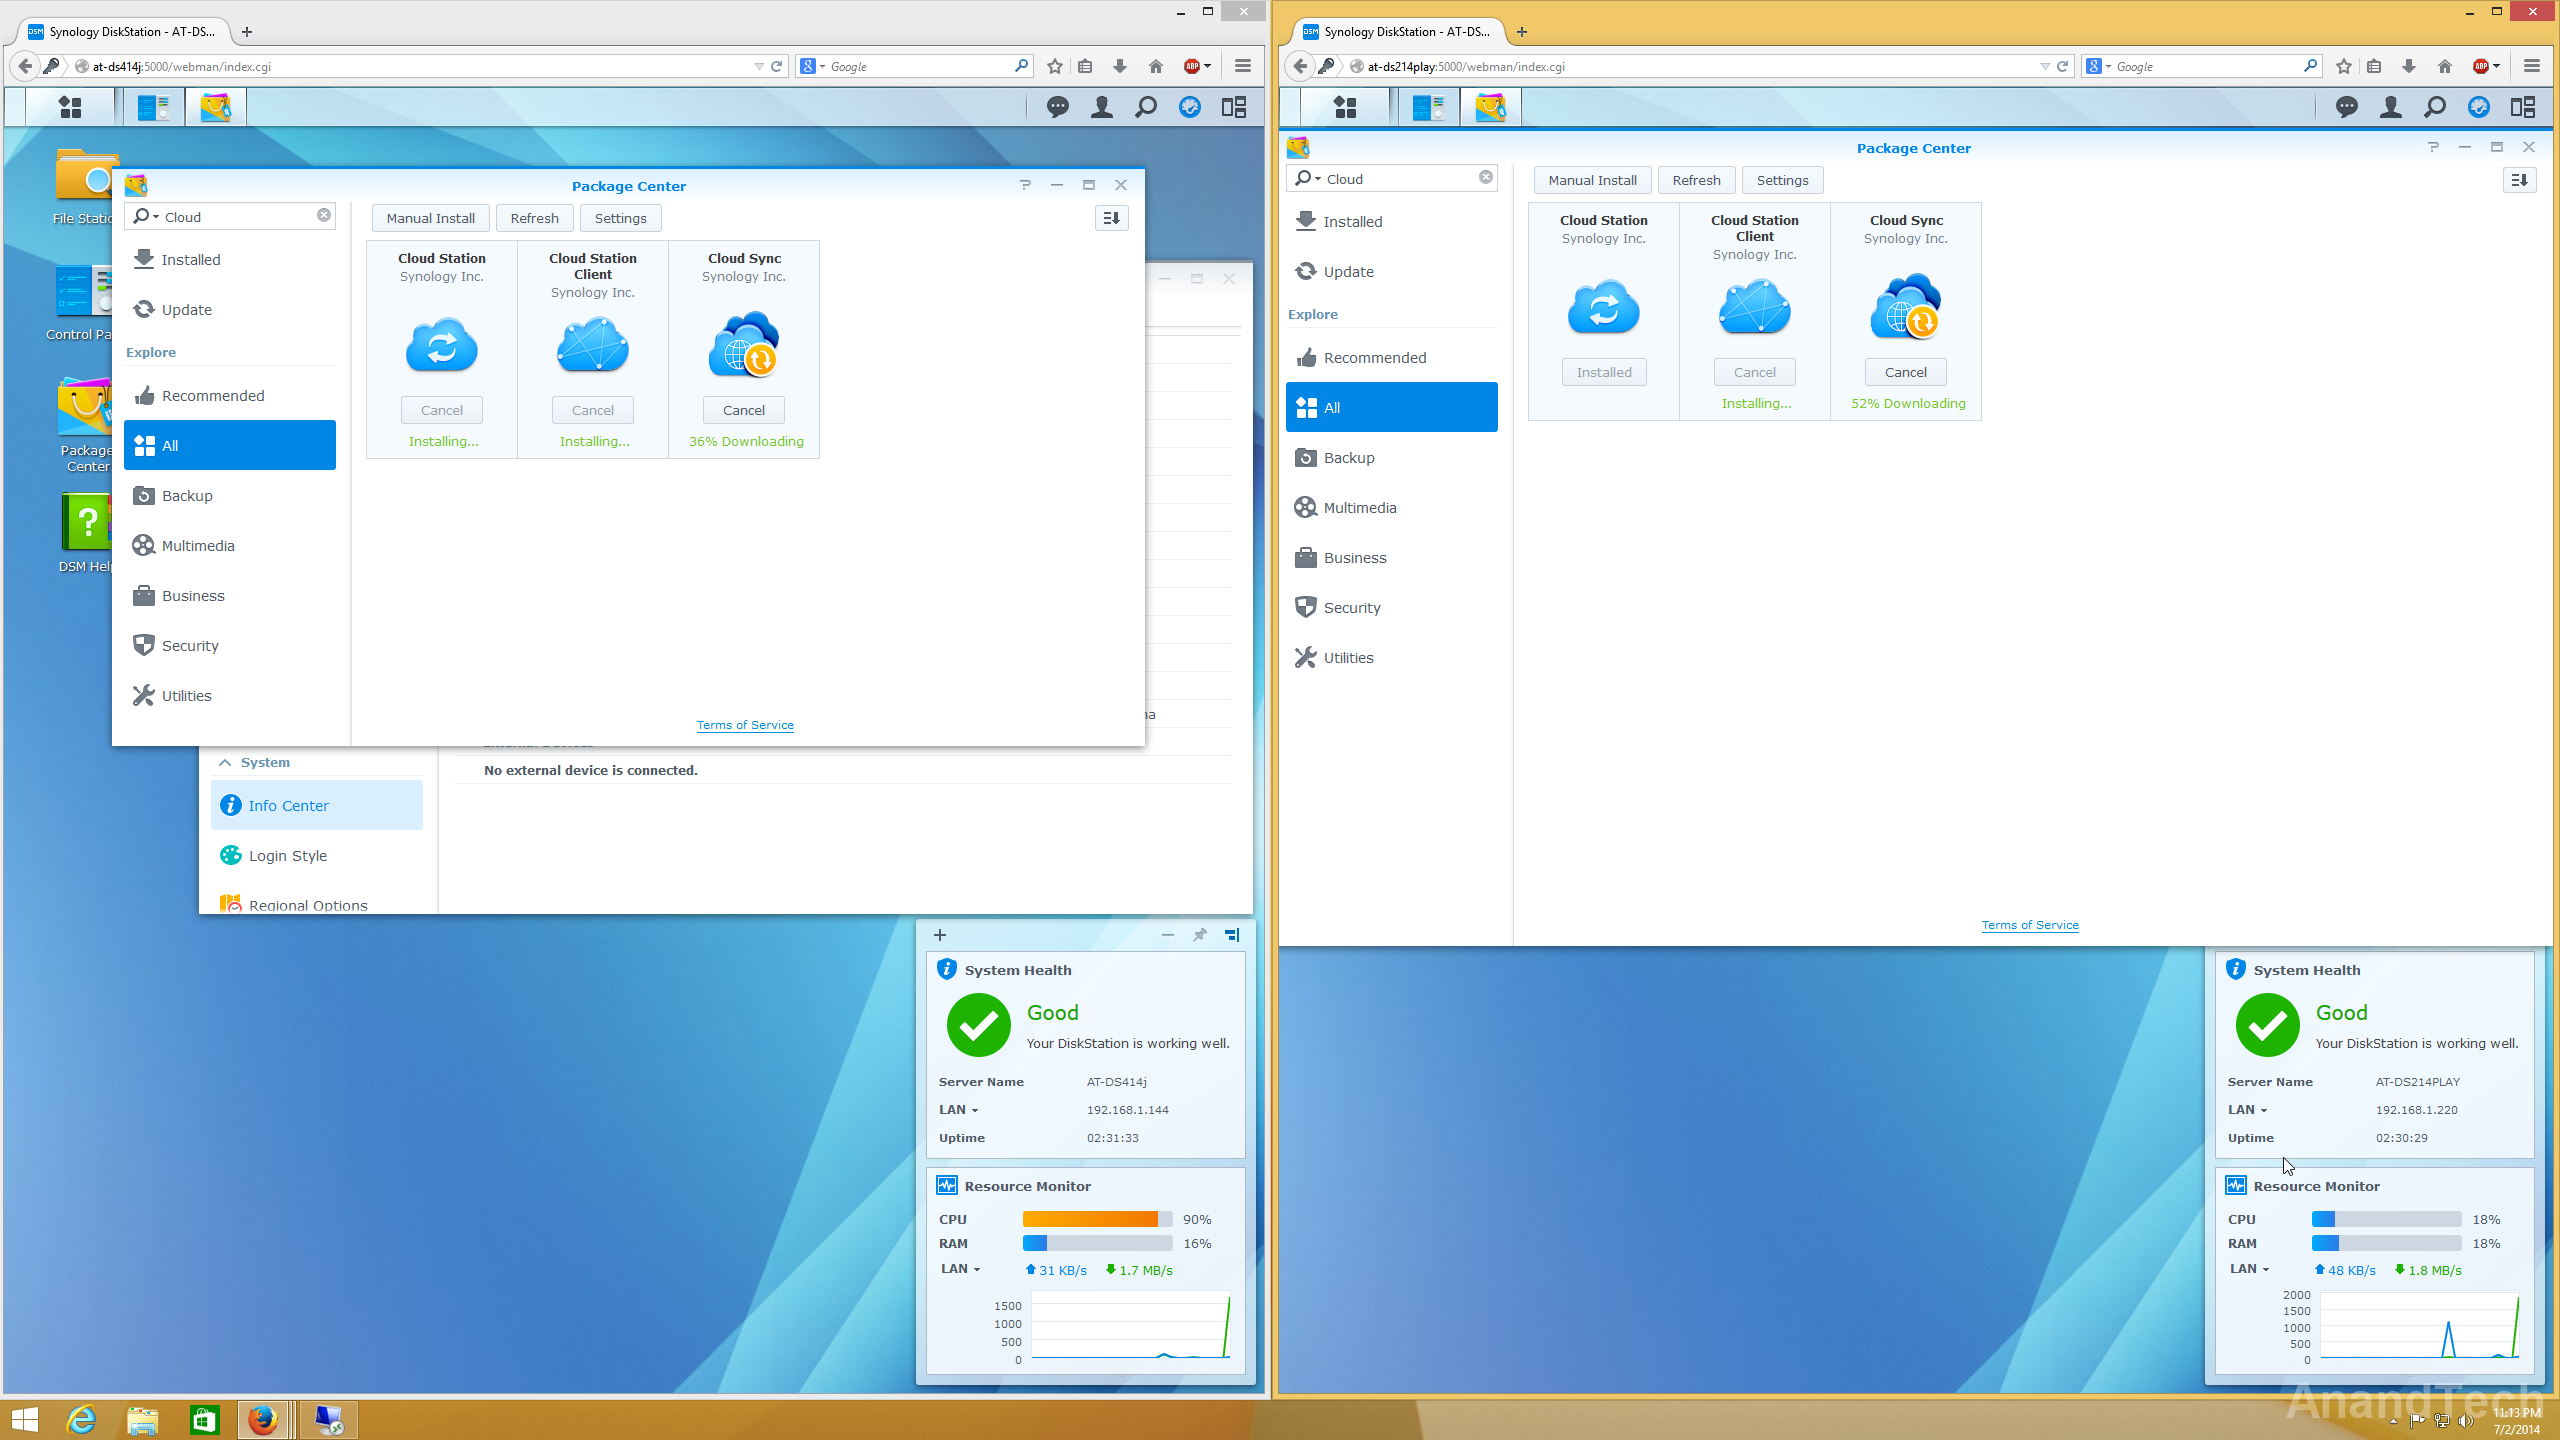Click the Cloud Station Client icon
Viewport: 2560px width, 1440px height.
pos(591,348)
